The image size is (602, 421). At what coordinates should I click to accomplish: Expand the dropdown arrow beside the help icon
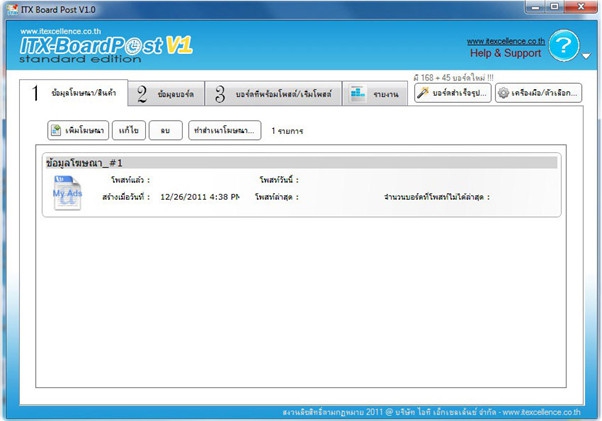pos(586,56)
